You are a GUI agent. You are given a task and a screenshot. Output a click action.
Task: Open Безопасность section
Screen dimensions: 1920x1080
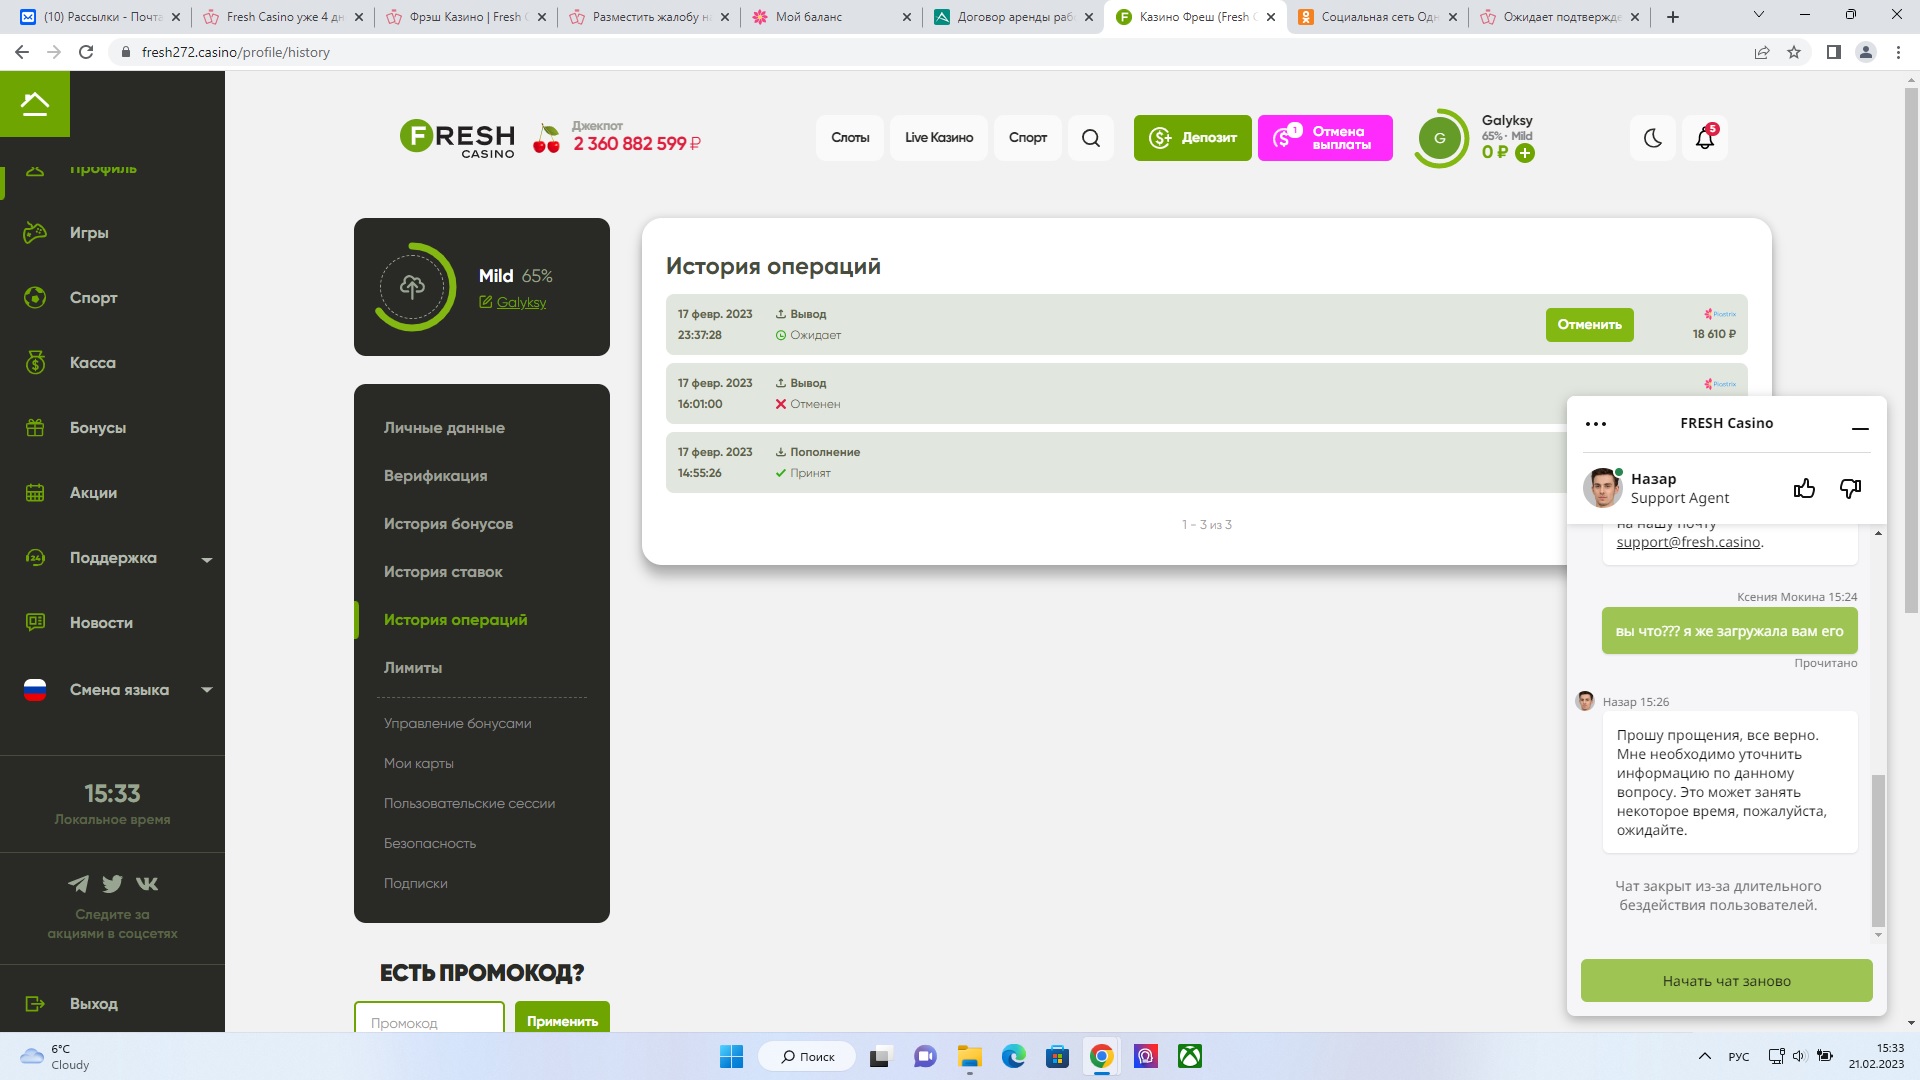(x=430, y=844)
